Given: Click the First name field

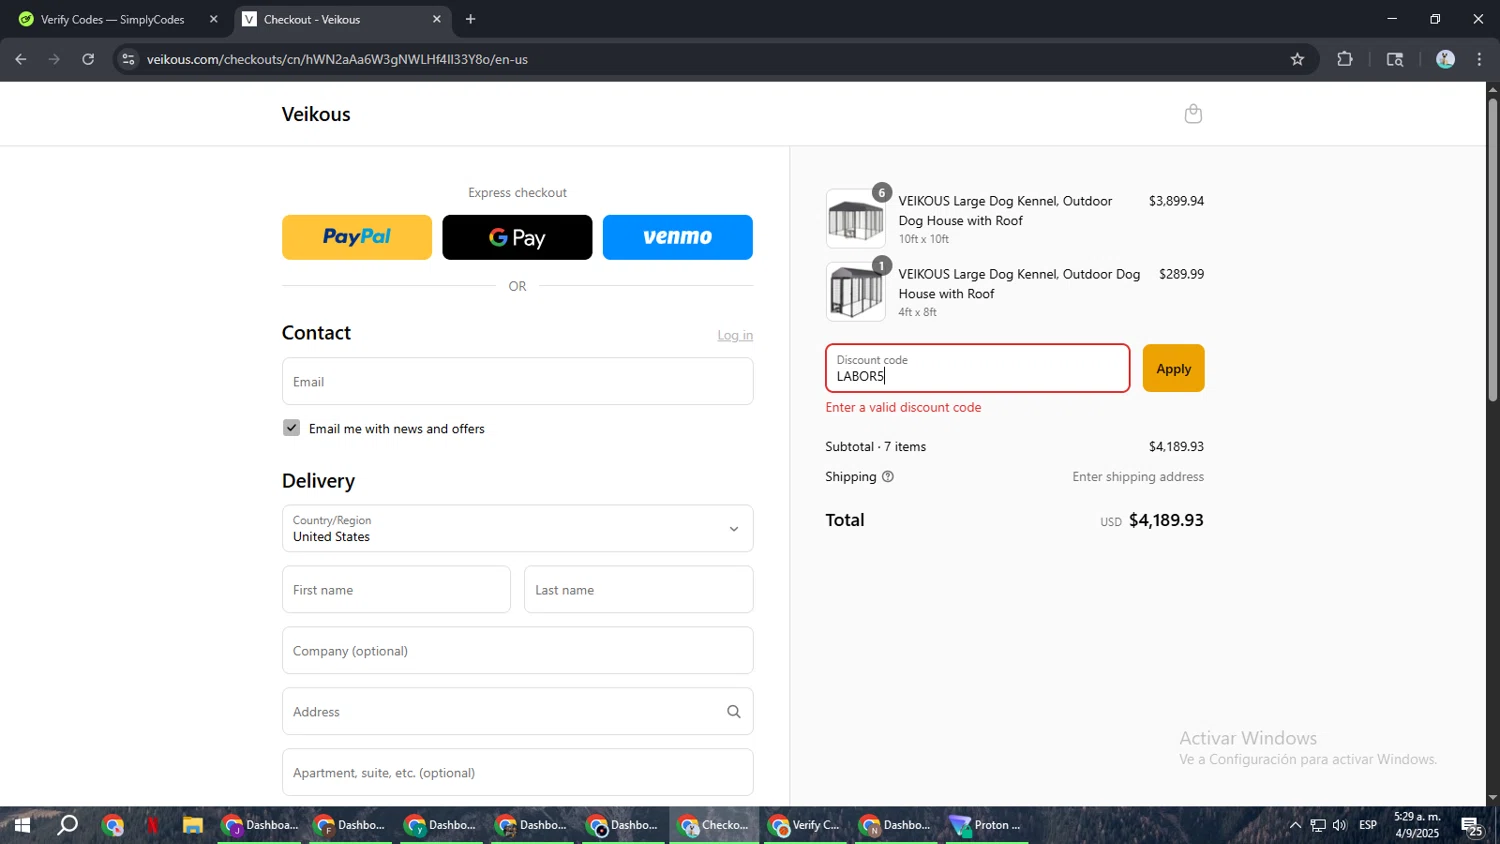Looking at the screenshot, I should (396, 590).
